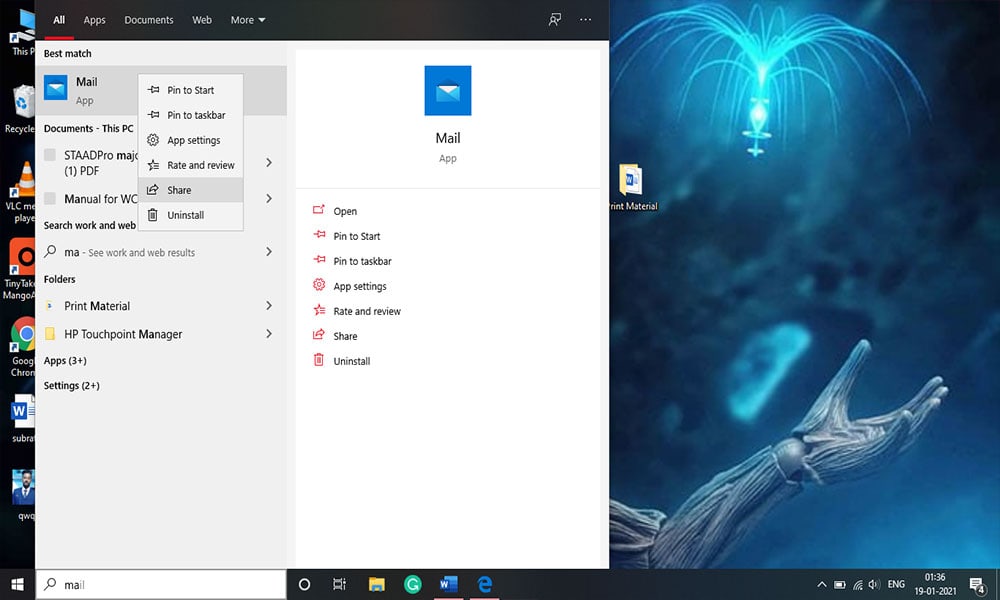Image resolution: width=1000 pixels, height=600 pixels.
Task: Click the large Mail app tile icon
Action: [x=448, y=91]
